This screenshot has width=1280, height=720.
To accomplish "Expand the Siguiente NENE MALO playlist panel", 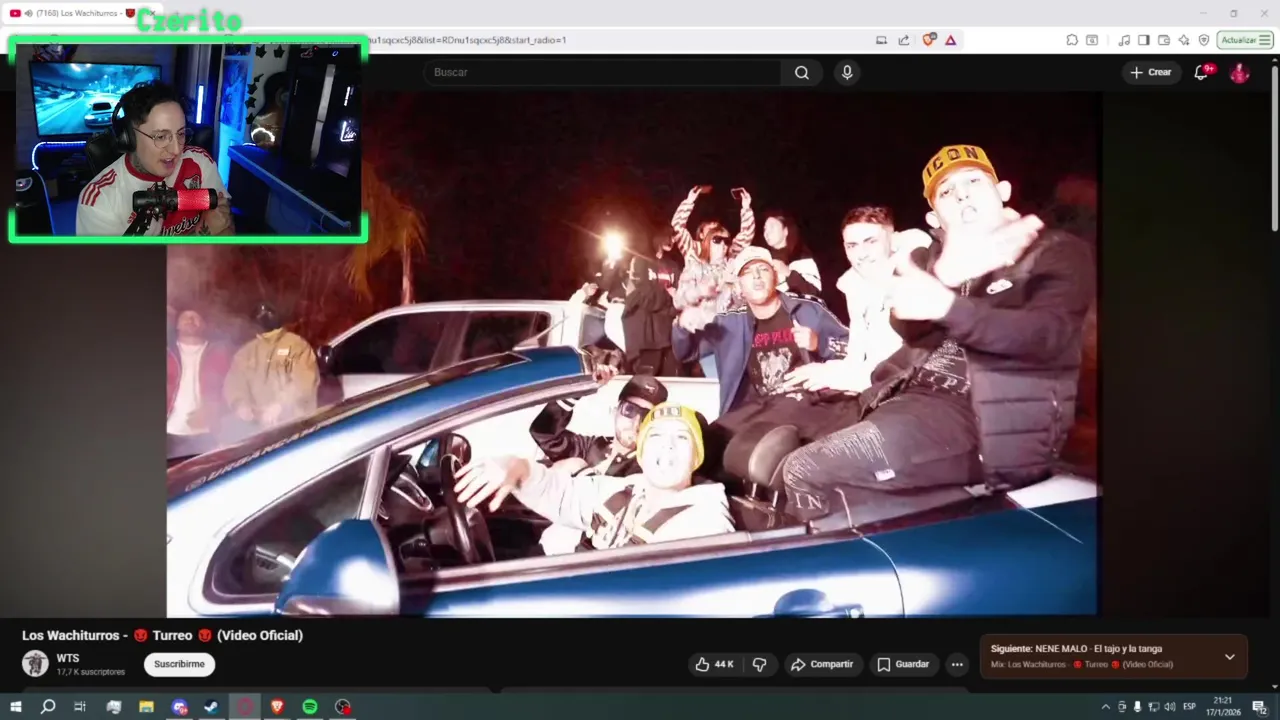I will 1230,657.
